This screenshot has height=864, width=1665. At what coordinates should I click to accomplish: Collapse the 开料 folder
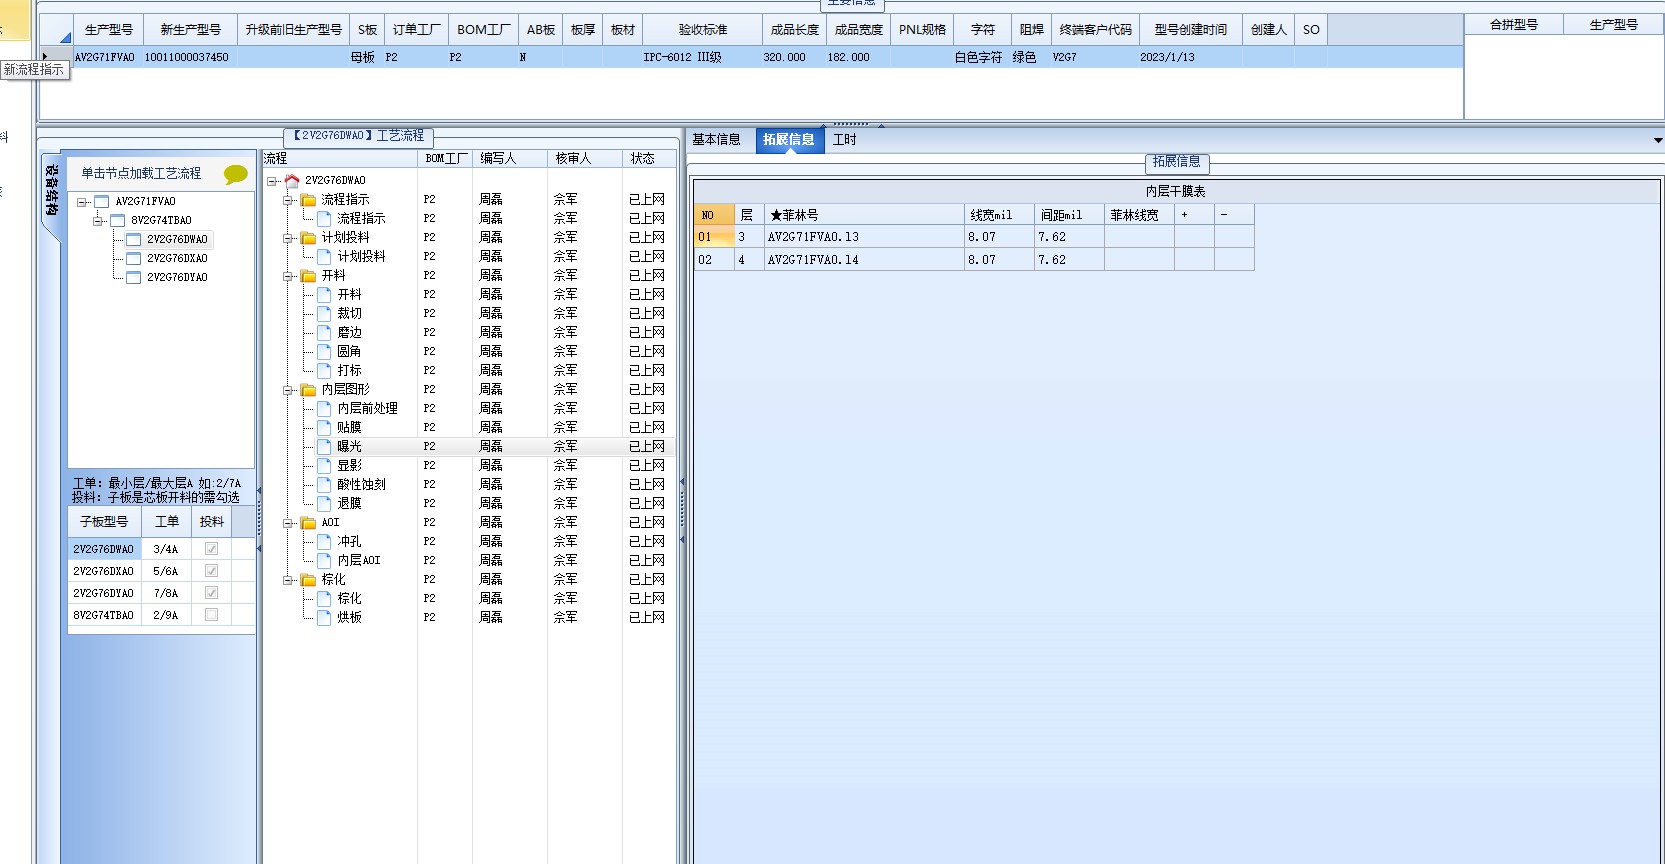288,276
